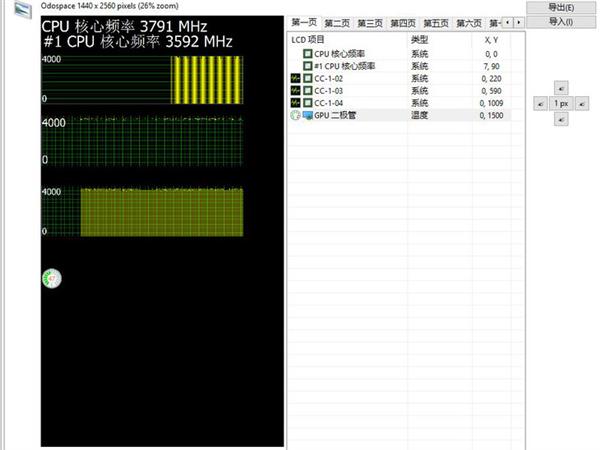Click the graph icon beside CC-1-03
600x450 pixels.
(x=295, y=90)
